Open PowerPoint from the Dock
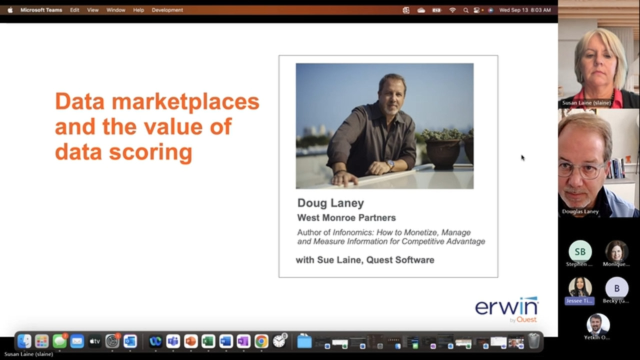 click(191, 341)
